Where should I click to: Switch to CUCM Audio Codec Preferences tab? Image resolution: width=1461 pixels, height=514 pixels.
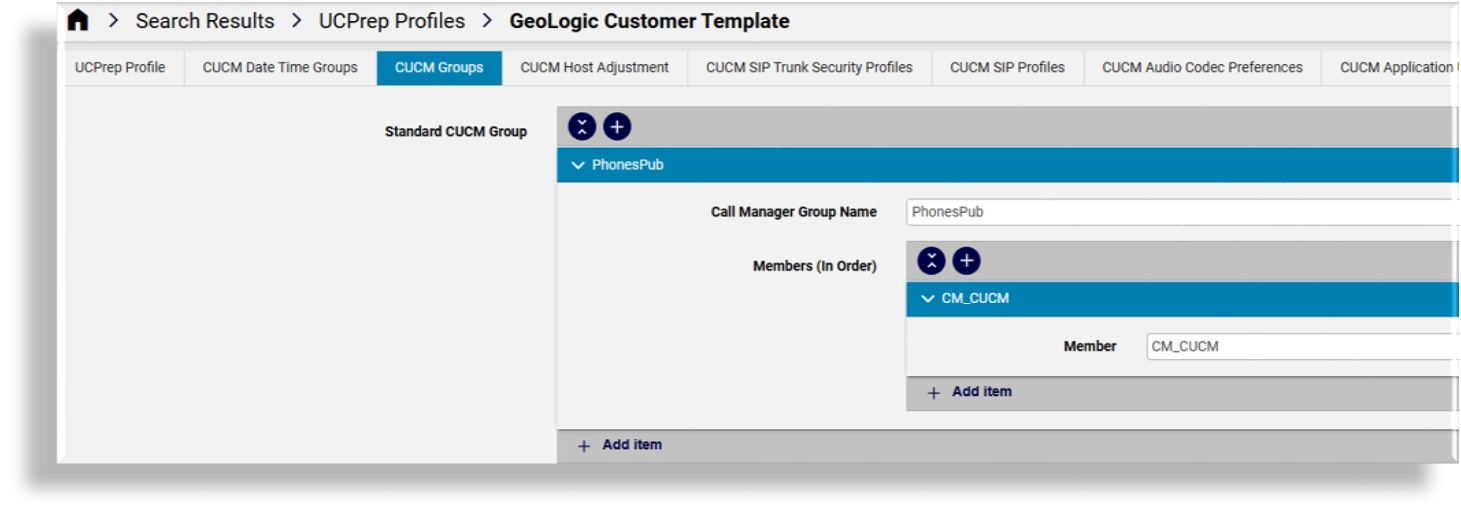(x=1202, y=68)
